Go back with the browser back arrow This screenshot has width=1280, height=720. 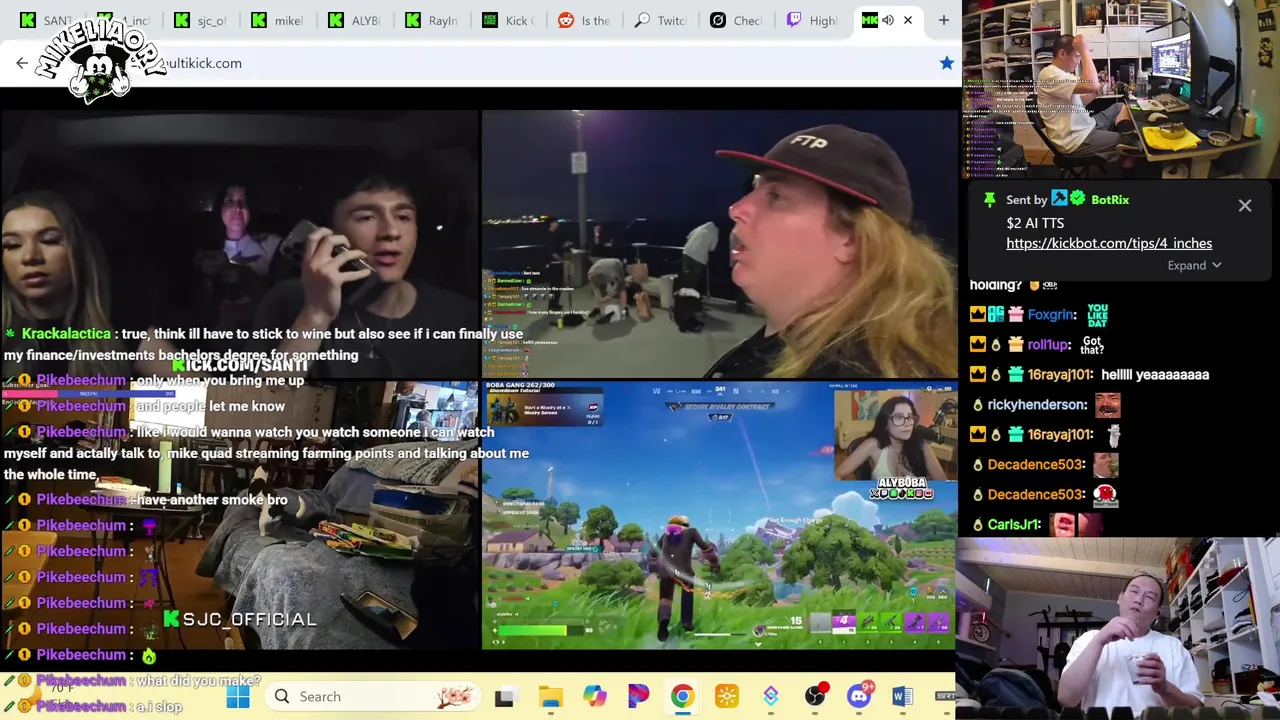(22, 63)
